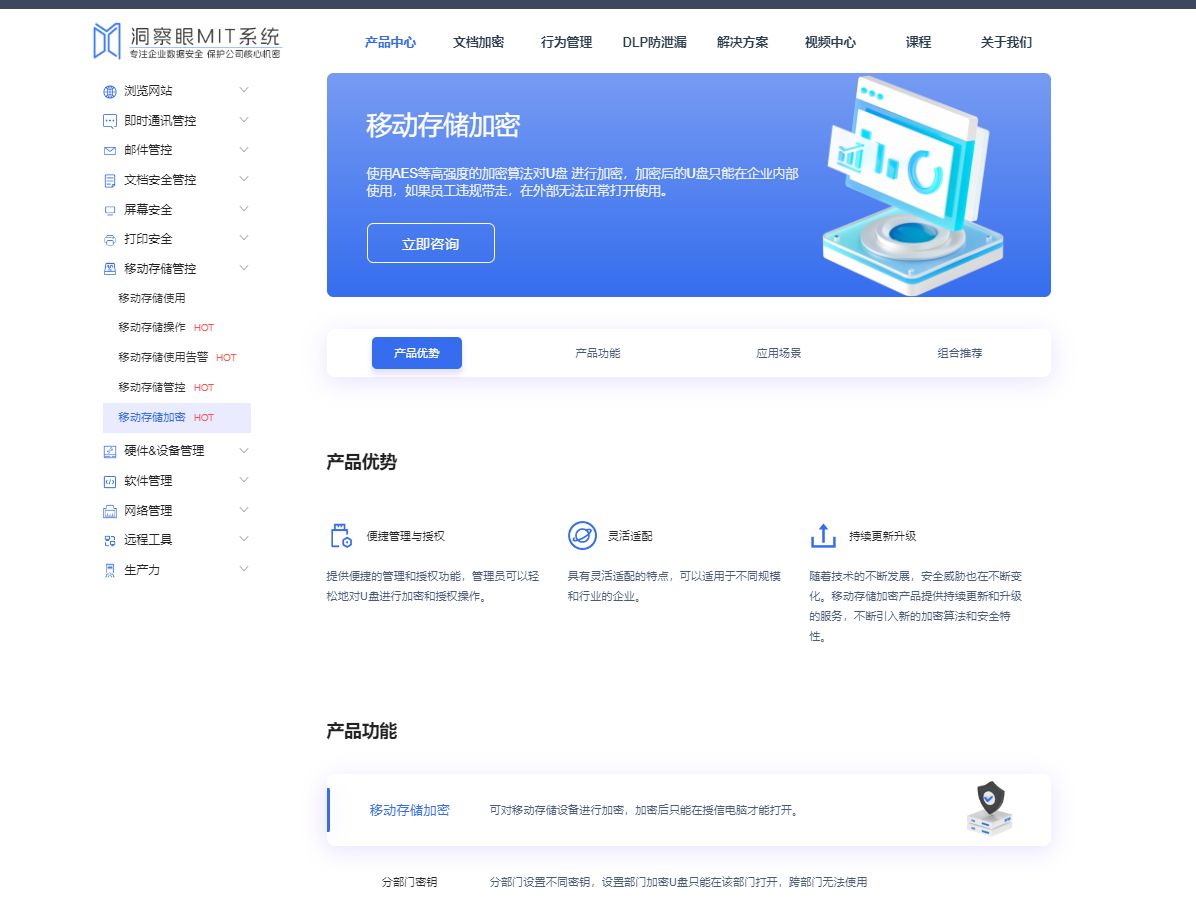Image resolution: width=1196 pixels, height=909 pixels.
Task: Select 分部门密钥 feature row
Action: pos(410,882)
